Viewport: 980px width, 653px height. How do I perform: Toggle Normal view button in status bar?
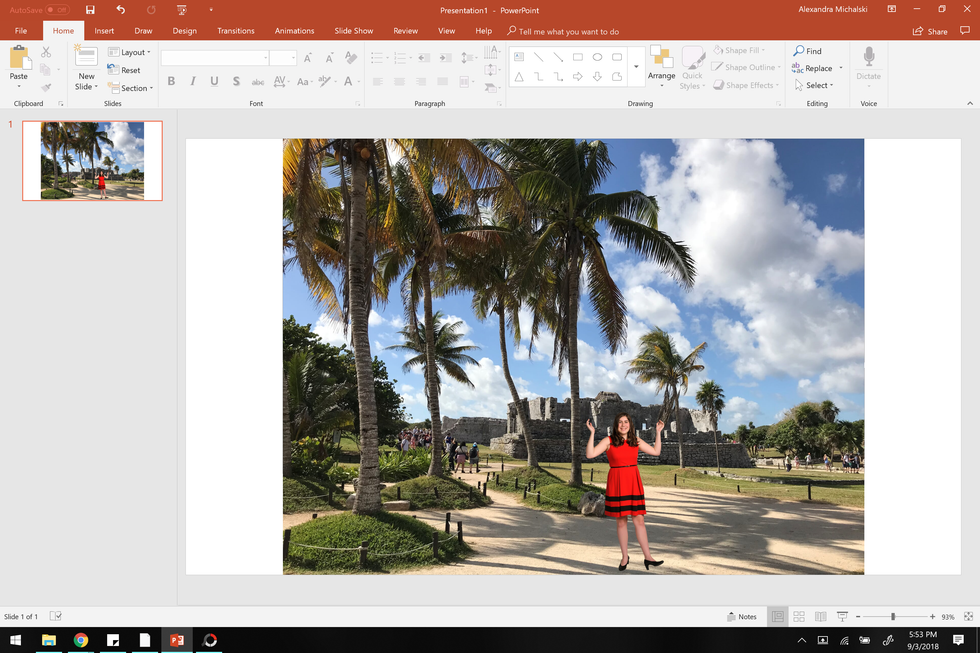(x=777, y=616)
